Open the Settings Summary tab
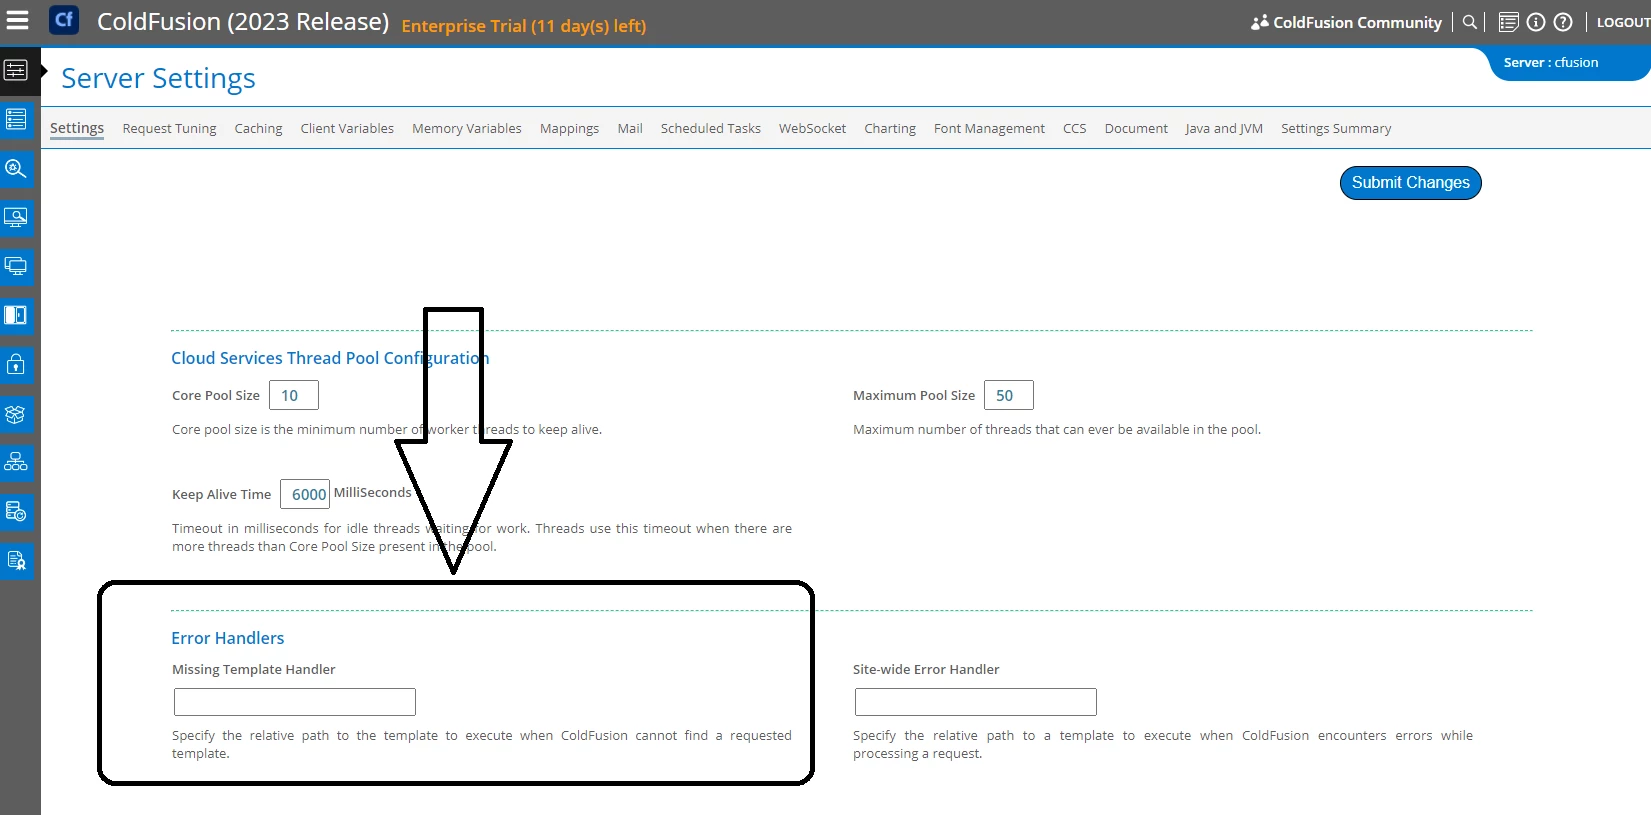Viewport: 1651px width, 815px height. [x=1336, y=128]
